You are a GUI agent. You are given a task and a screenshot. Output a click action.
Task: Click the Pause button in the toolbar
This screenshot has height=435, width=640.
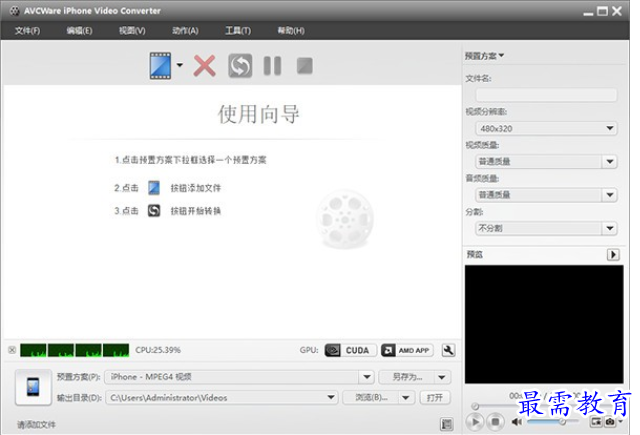point(272,66)
